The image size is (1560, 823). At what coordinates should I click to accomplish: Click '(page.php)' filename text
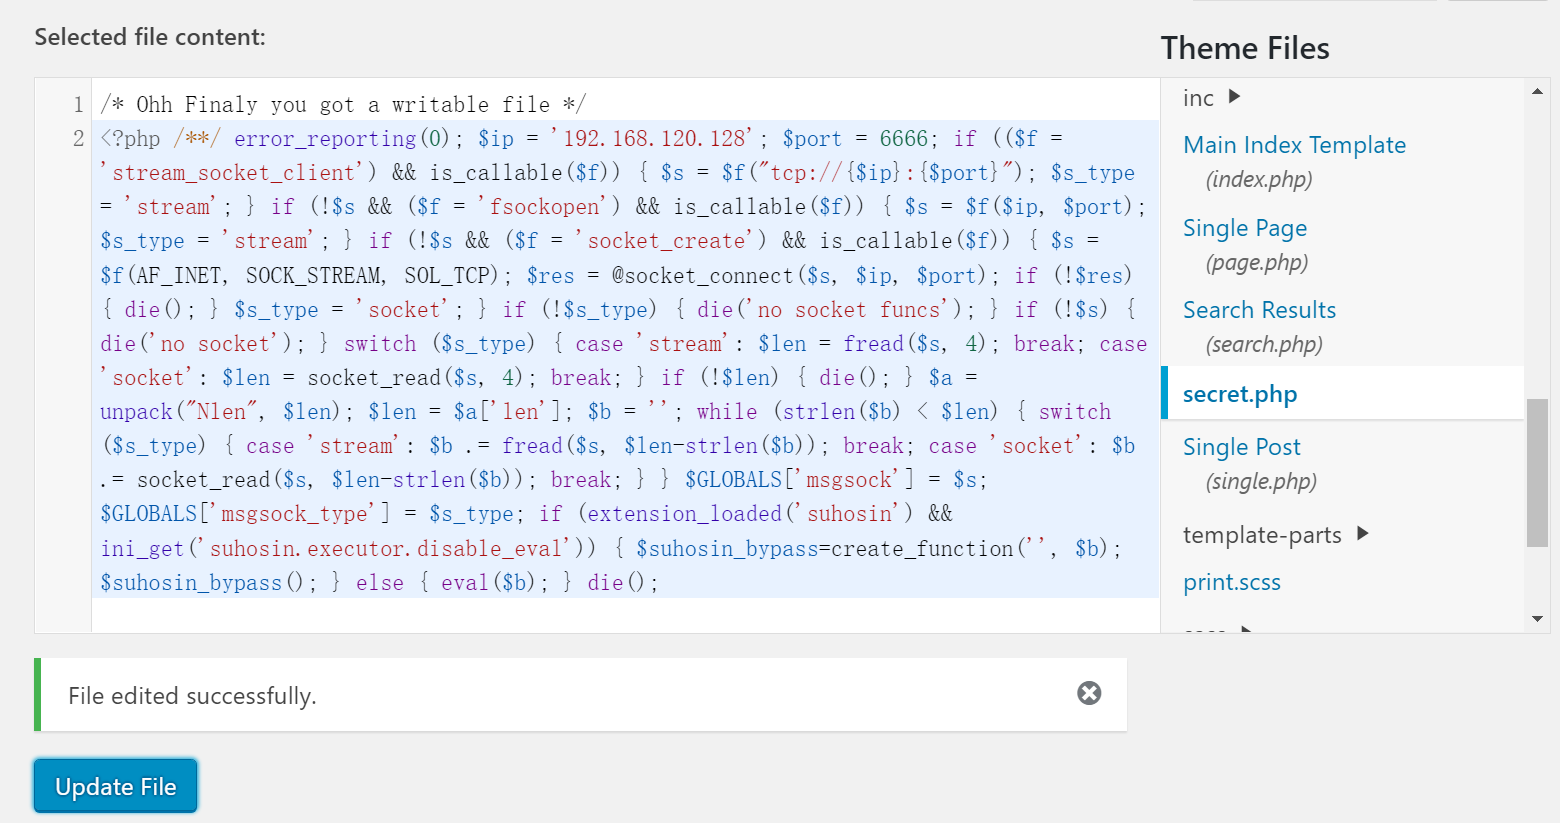click(x=1257, y=263)
